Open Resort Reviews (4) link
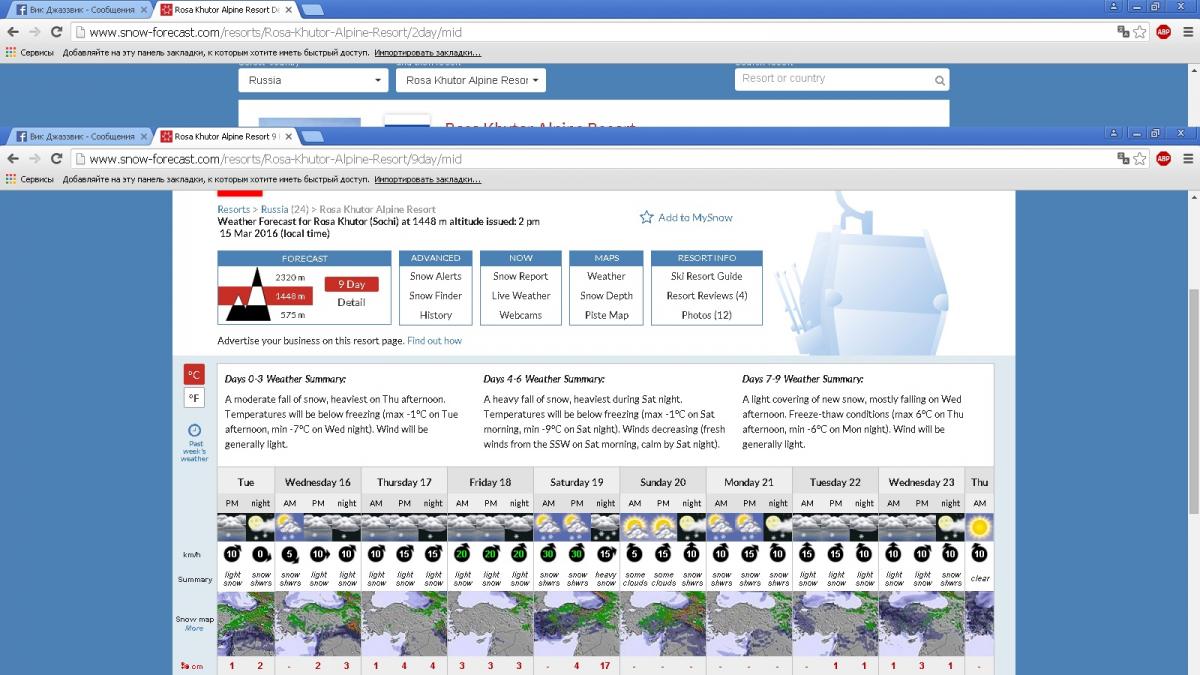The height and width of the screenshot is (675, 1200). tap(707, 296)
